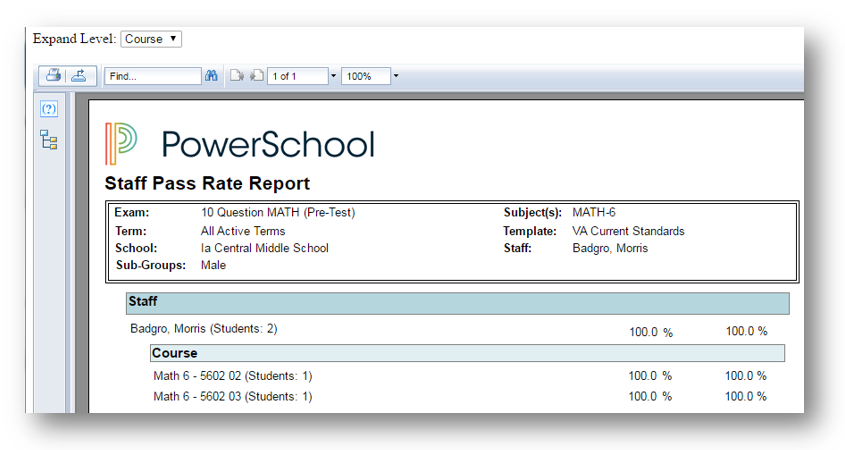Click the MATH-6 subject value
Viewport: 845px width, 450px height.
[594, 212]
